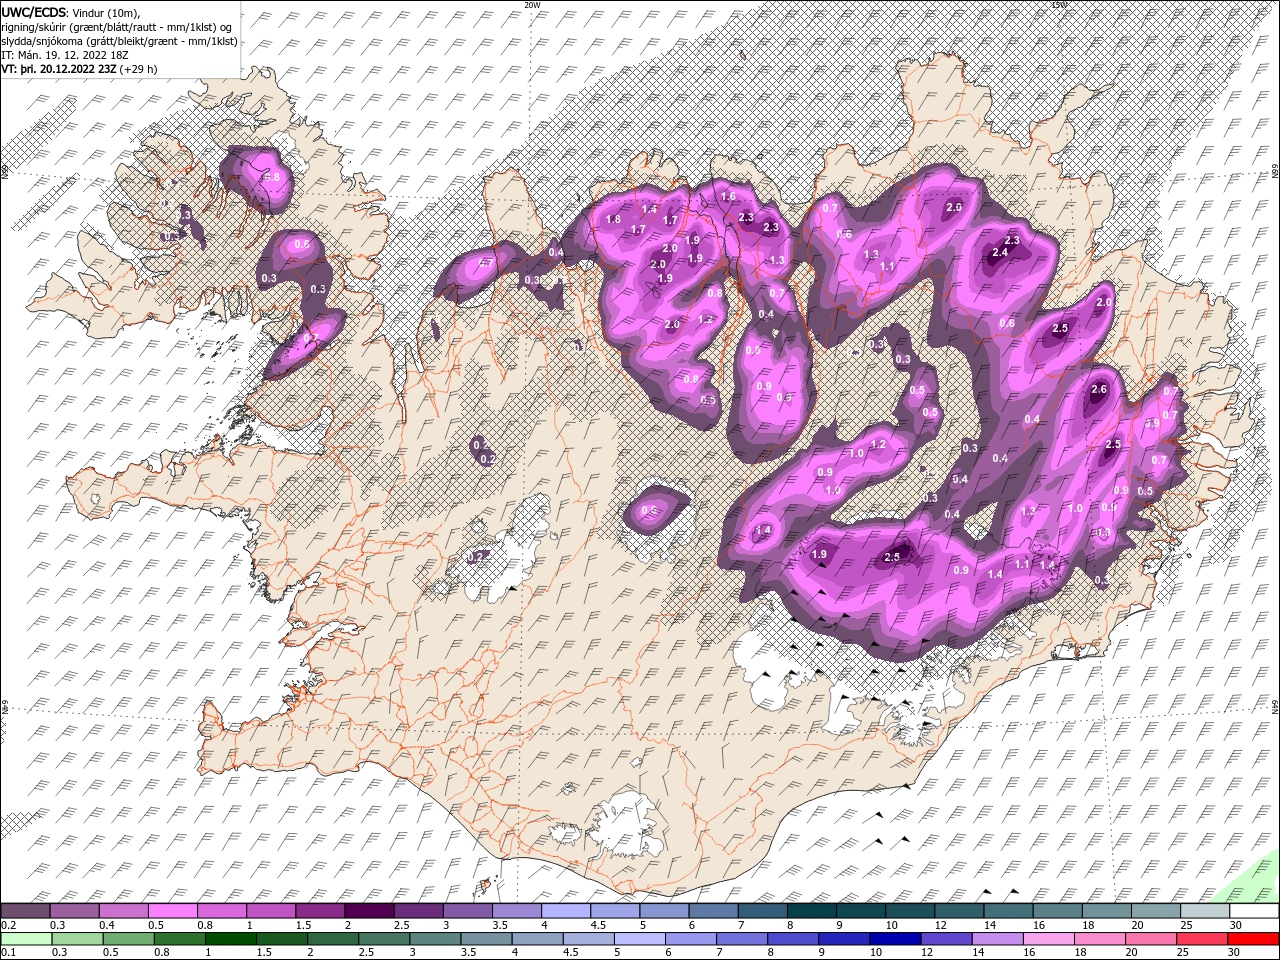Click the lavender 4 swatch in top legend row
The image size is (1280, 960).
click(566, 911)
